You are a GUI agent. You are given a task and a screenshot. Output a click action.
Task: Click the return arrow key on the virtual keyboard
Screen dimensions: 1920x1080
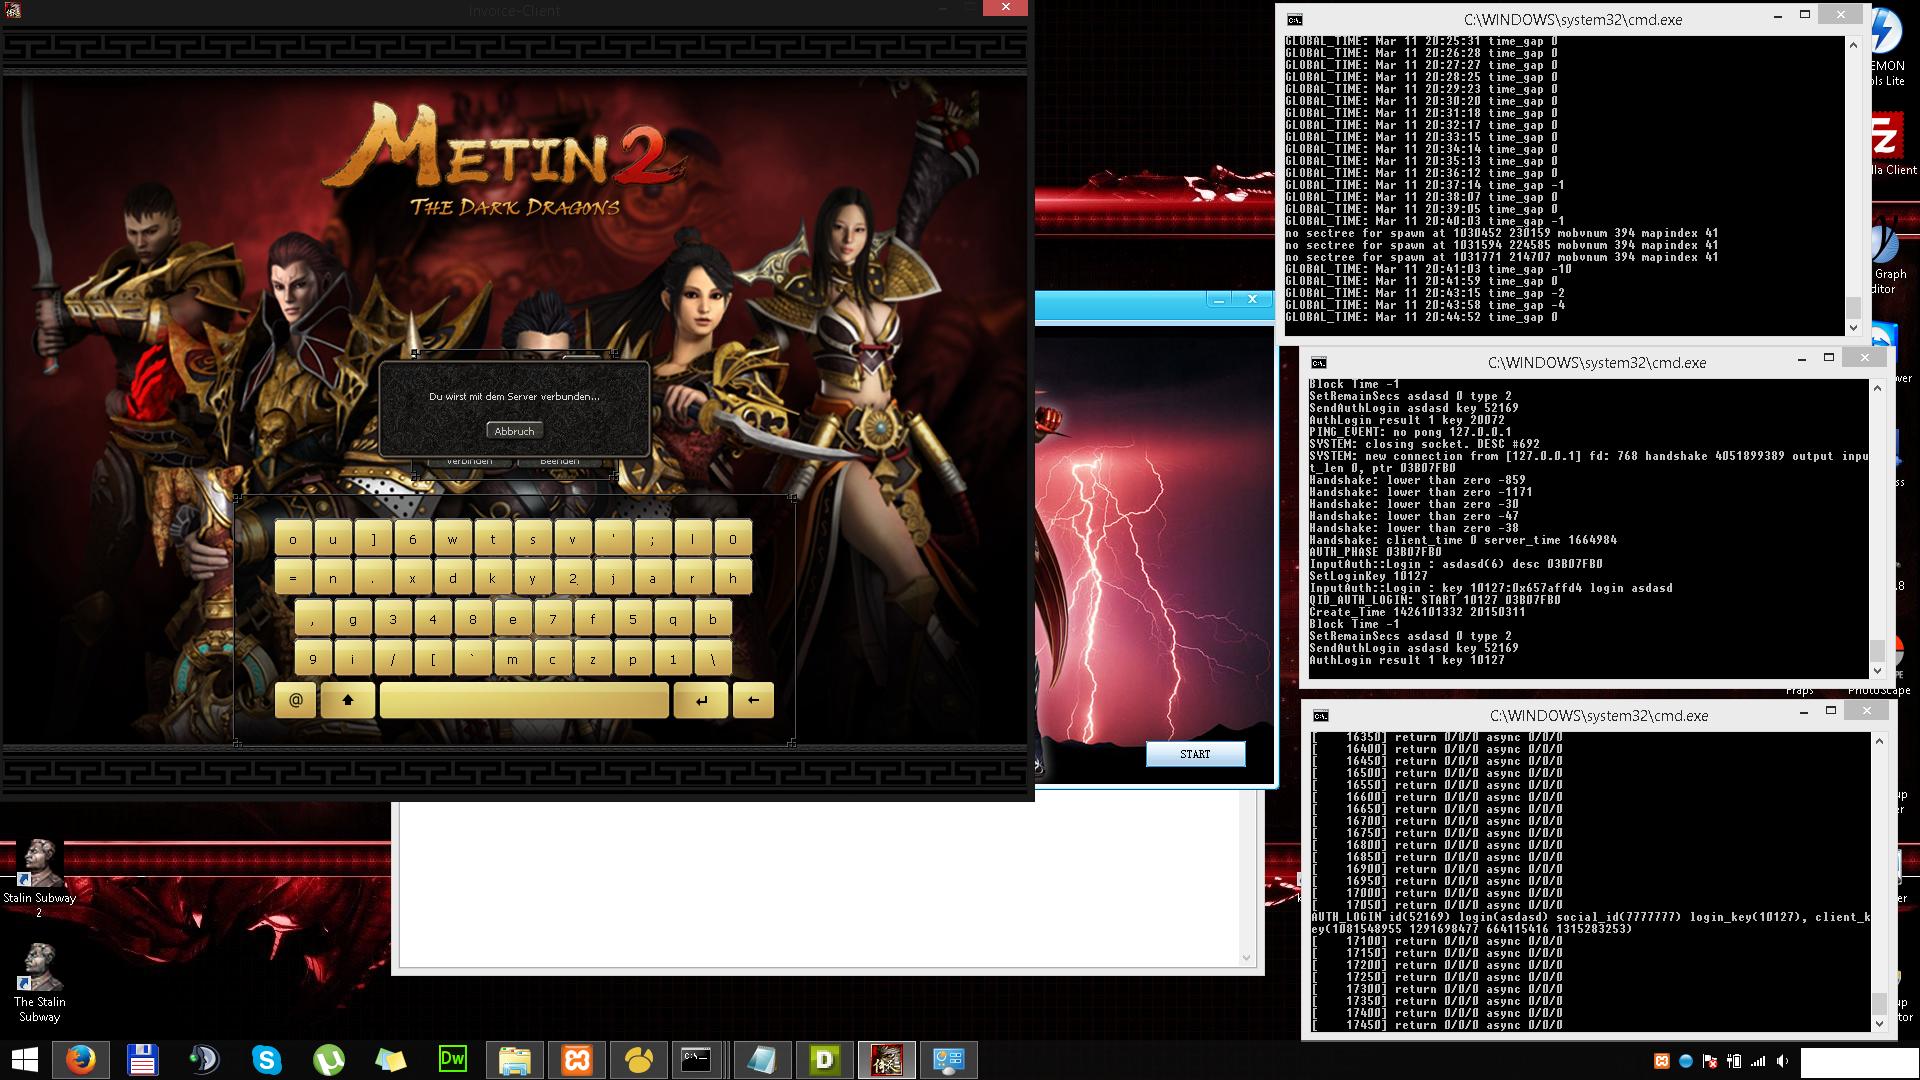[x=701, y=700]
